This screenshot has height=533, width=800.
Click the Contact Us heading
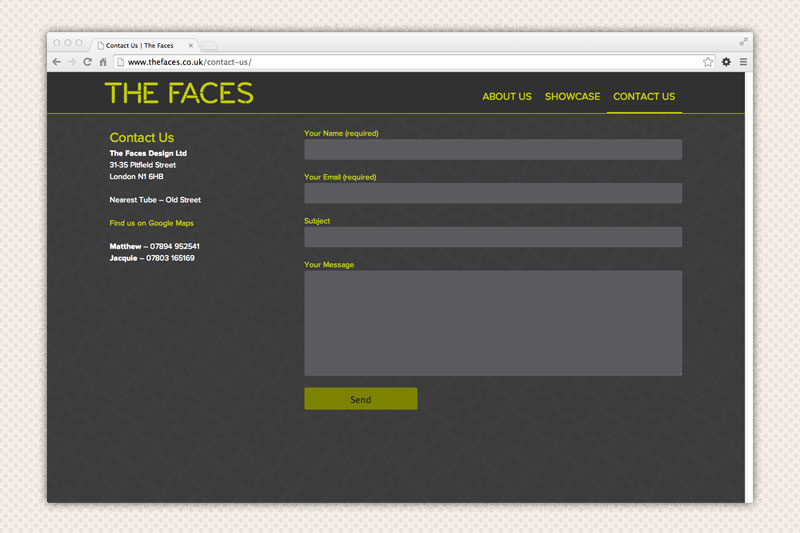142,138
